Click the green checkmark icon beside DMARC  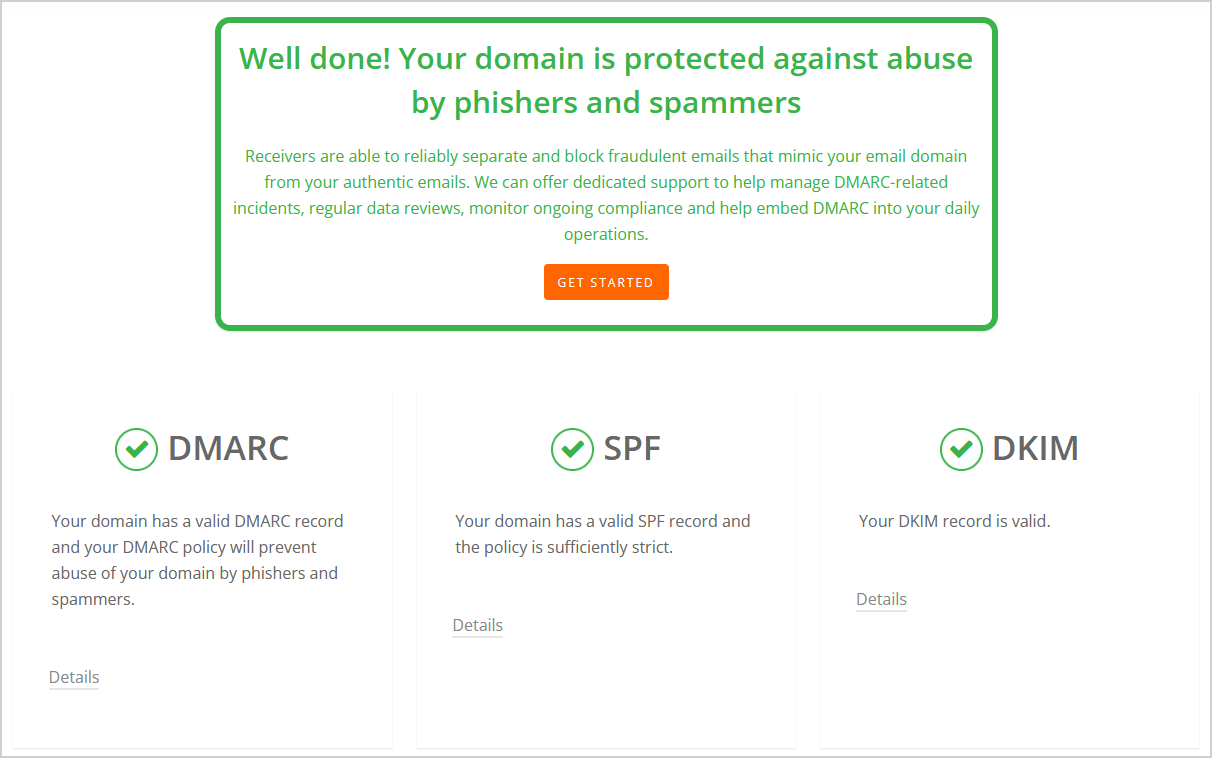[x=136, y=449]
